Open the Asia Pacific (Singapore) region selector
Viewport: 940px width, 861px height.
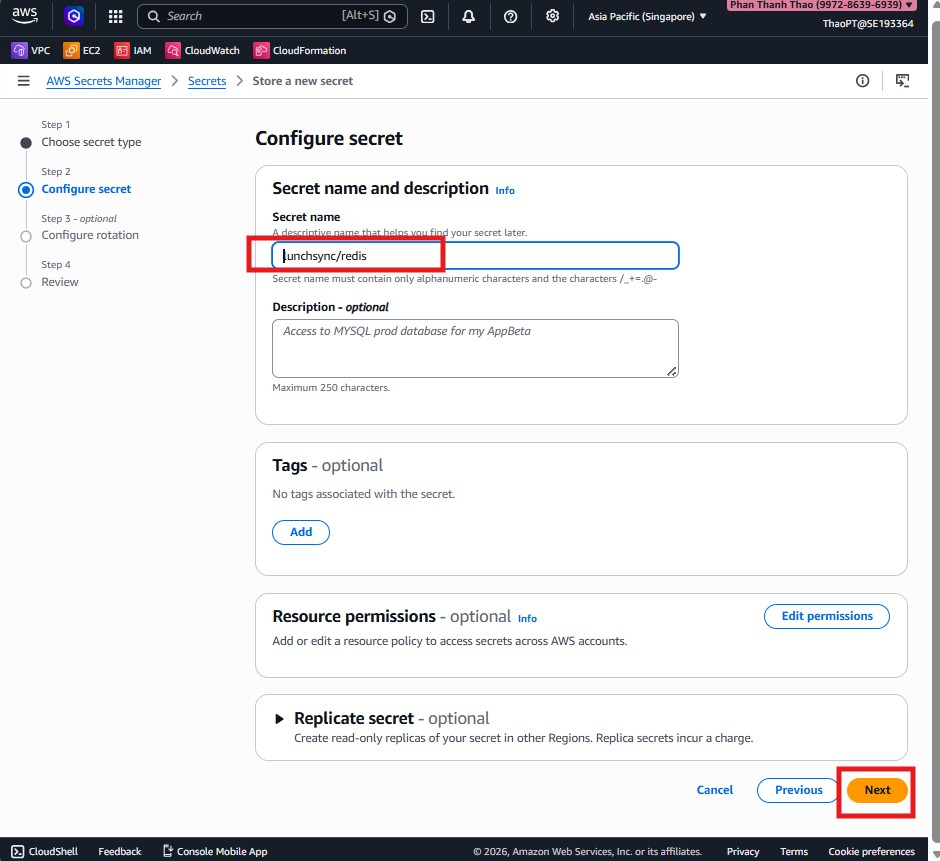click(x=645, y=16)
